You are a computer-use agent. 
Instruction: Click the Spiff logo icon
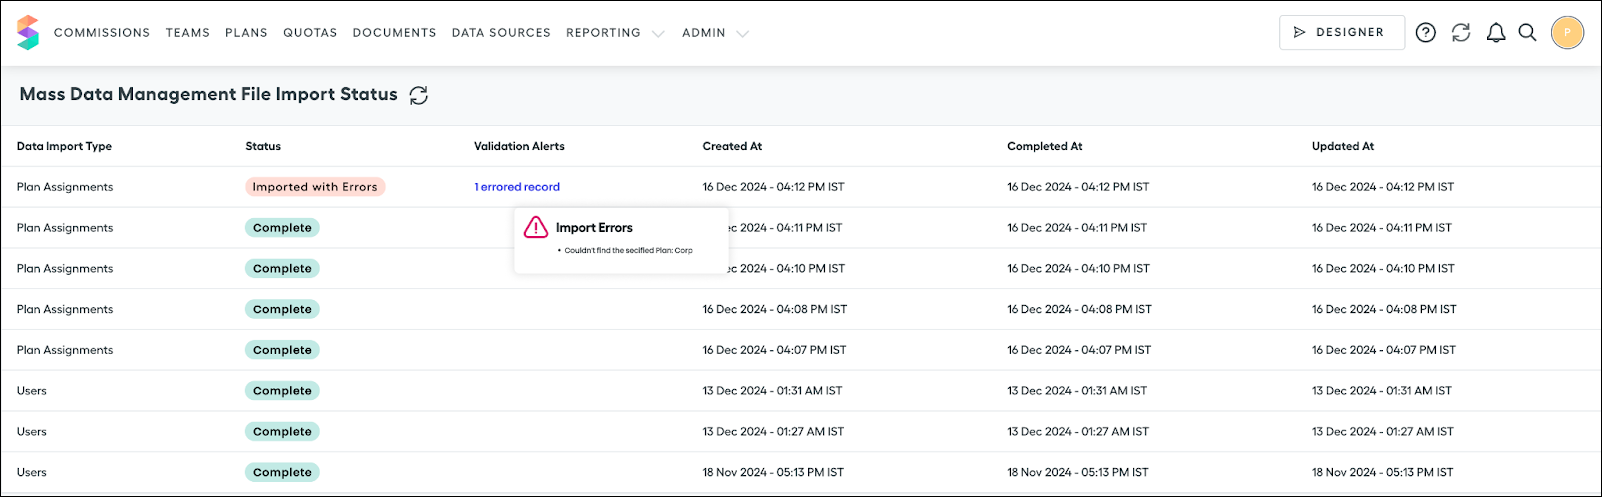tap(28, 32)
